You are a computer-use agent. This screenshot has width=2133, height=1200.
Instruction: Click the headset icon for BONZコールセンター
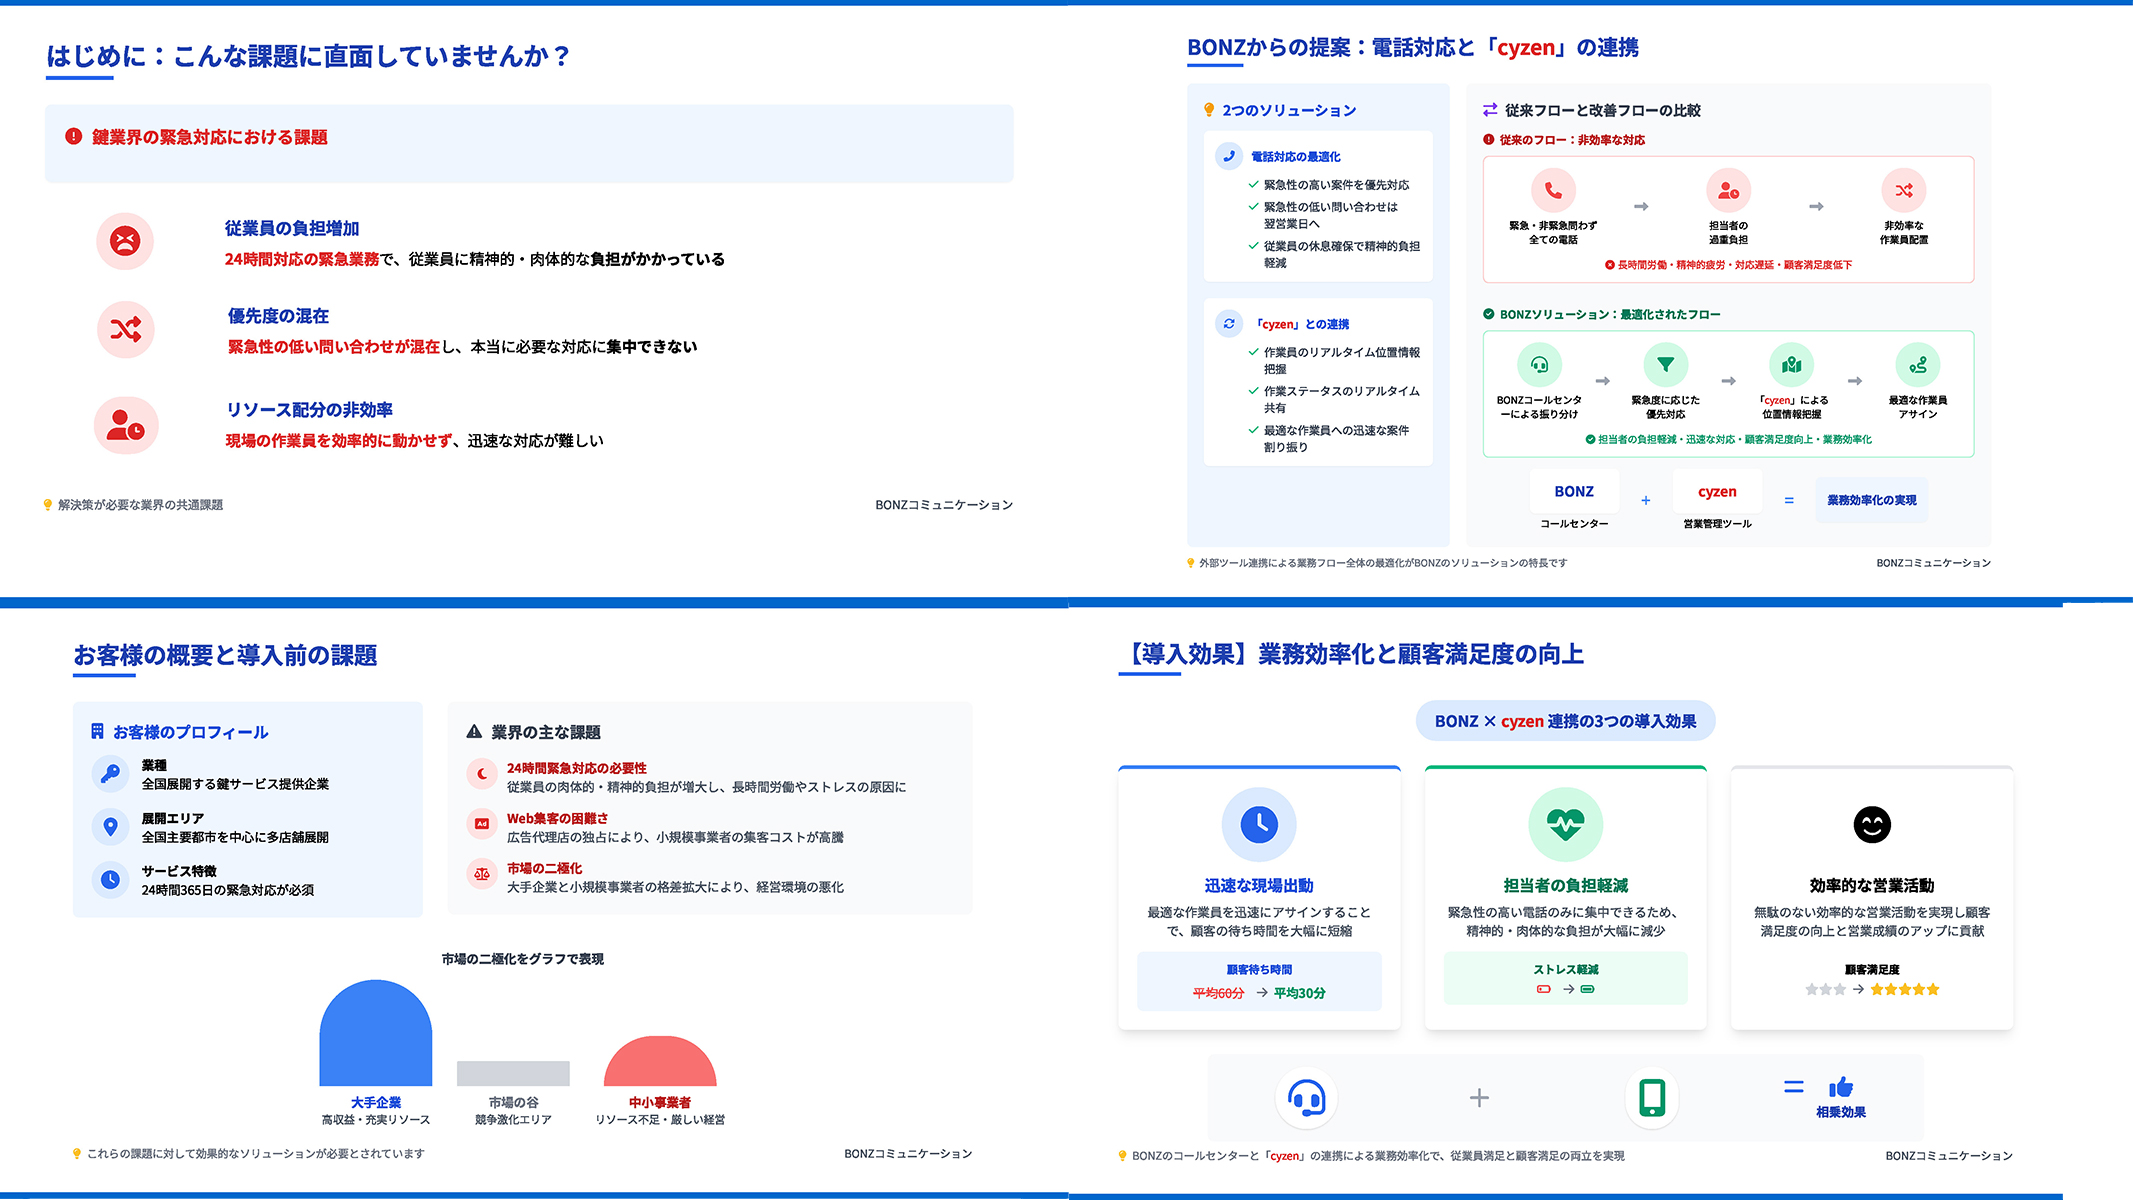1539,365
